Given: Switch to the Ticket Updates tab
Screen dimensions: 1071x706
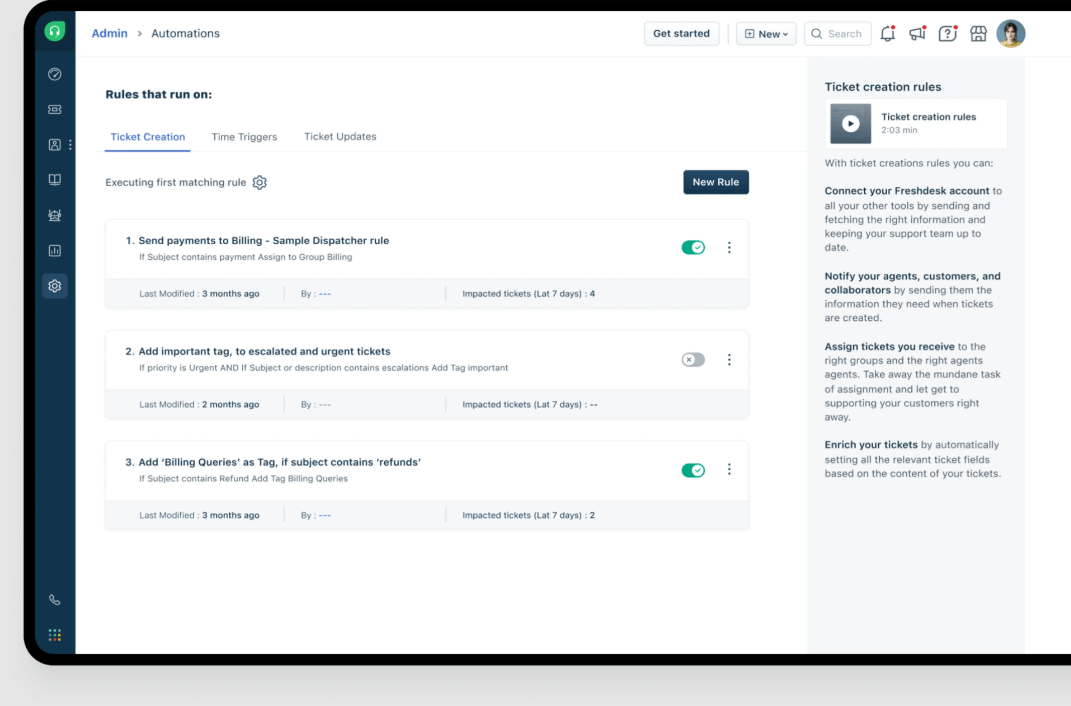Looking at the screenshot, I should 340,137.
